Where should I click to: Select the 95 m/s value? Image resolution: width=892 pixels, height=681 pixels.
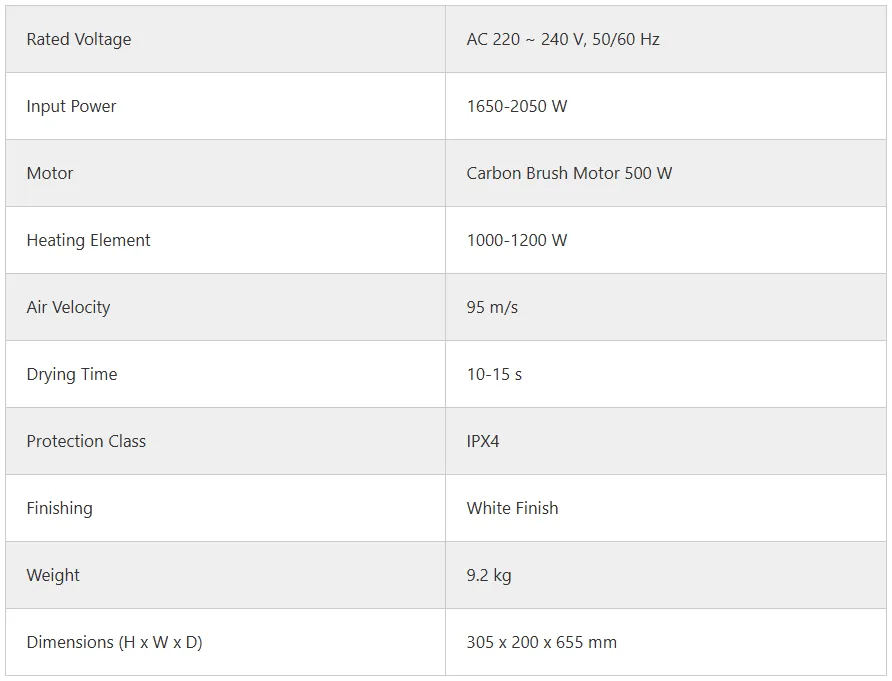coord(492,308)
